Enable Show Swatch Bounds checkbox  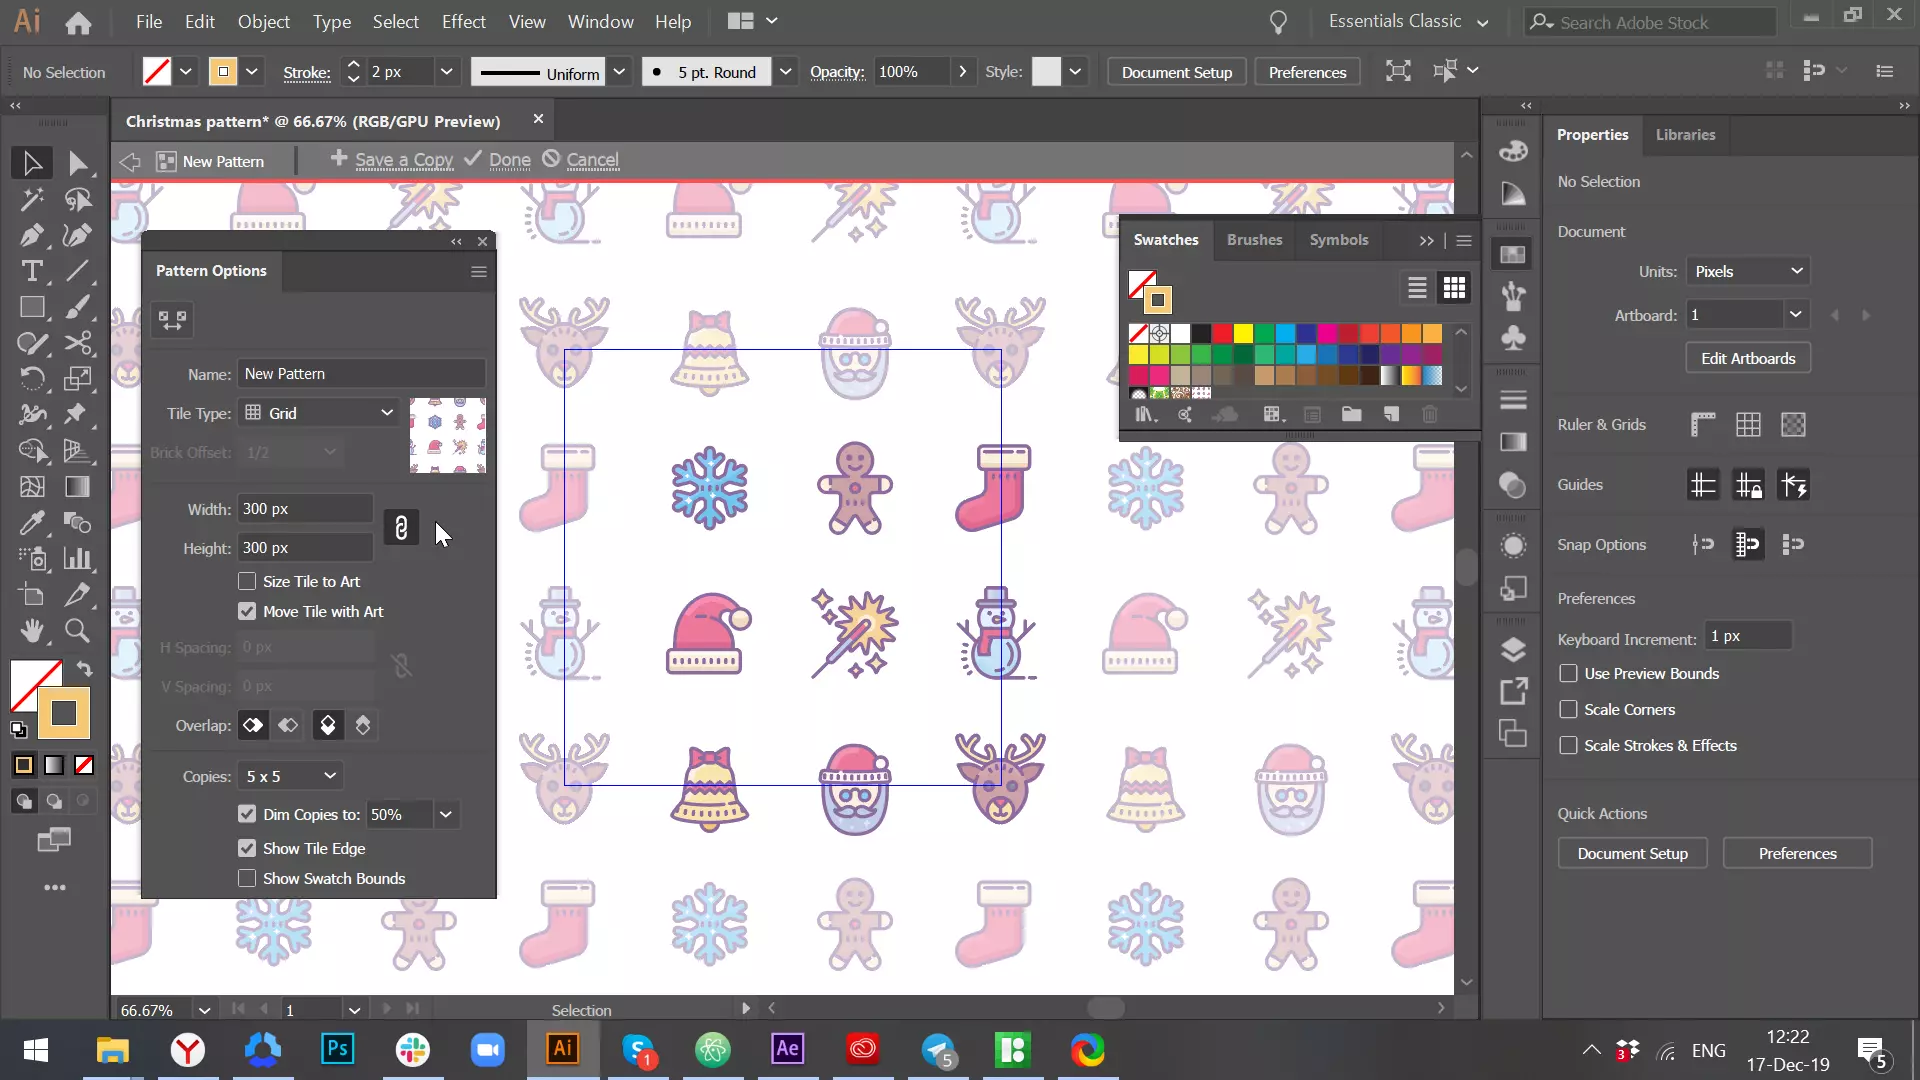[x=247, y=878]
